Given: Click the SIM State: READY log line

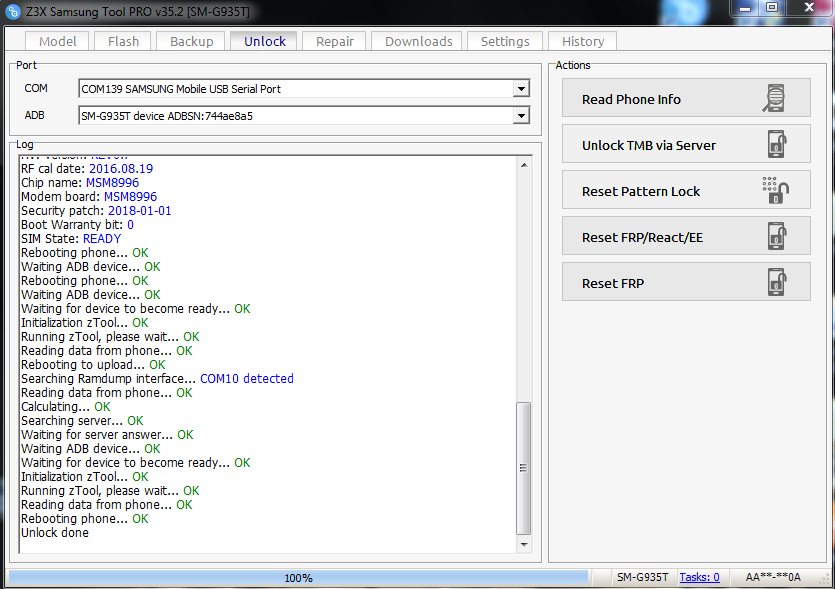Looking at the screenshot, I should [71, 239].
